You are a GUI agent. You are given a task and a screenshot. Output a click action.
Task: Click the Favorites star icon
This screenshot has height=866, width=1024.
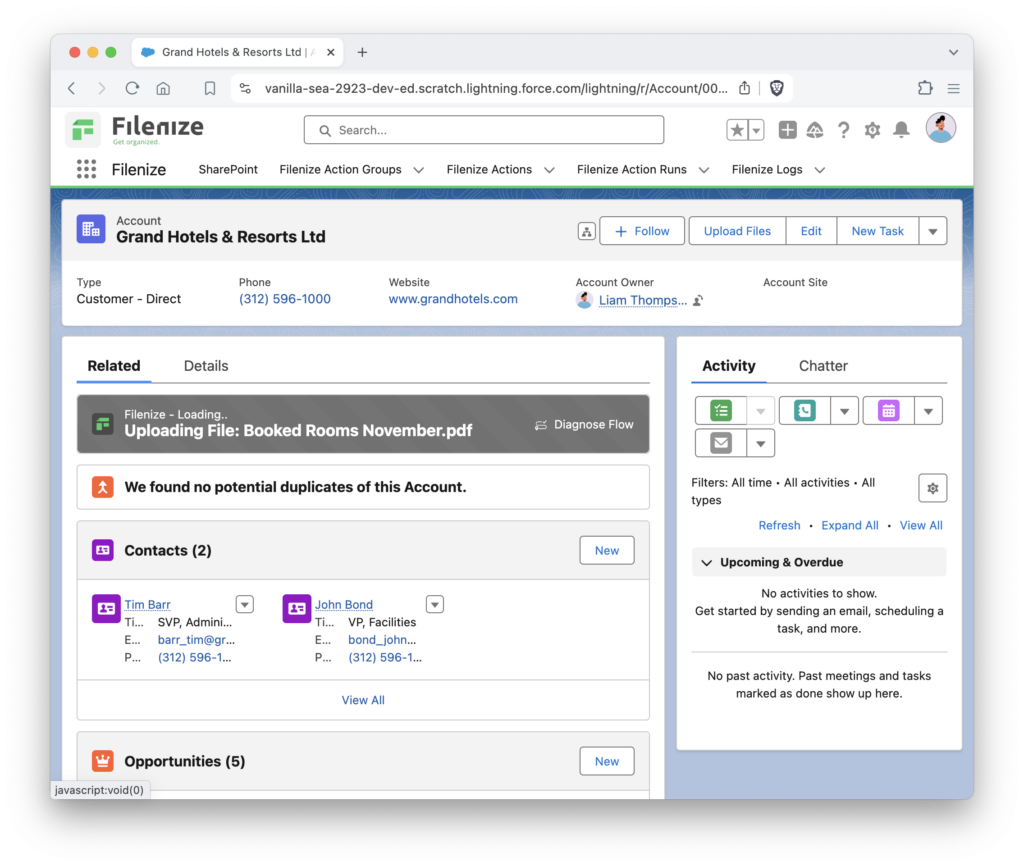tap(737, 130)
